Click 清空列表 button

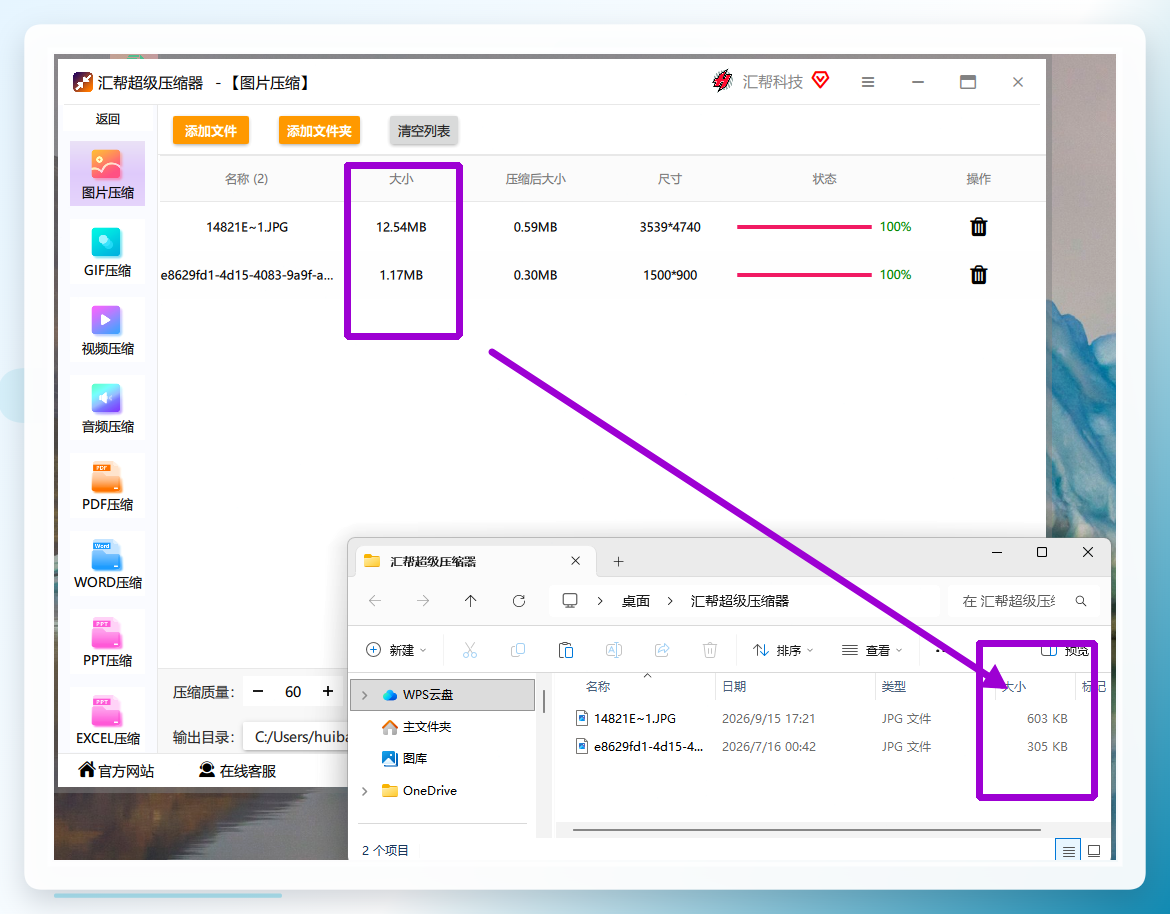point(424,131)
